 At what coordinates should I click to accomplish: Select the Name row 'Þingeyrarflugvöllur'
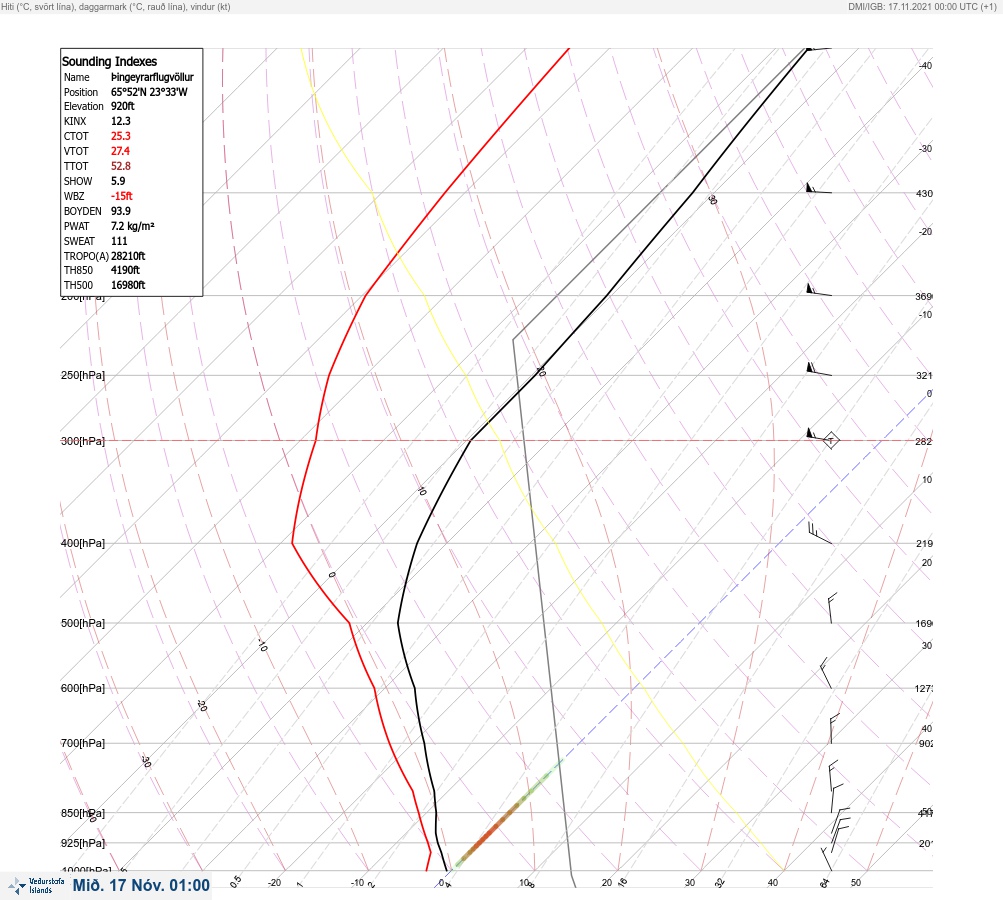click(x=152, y=77)
